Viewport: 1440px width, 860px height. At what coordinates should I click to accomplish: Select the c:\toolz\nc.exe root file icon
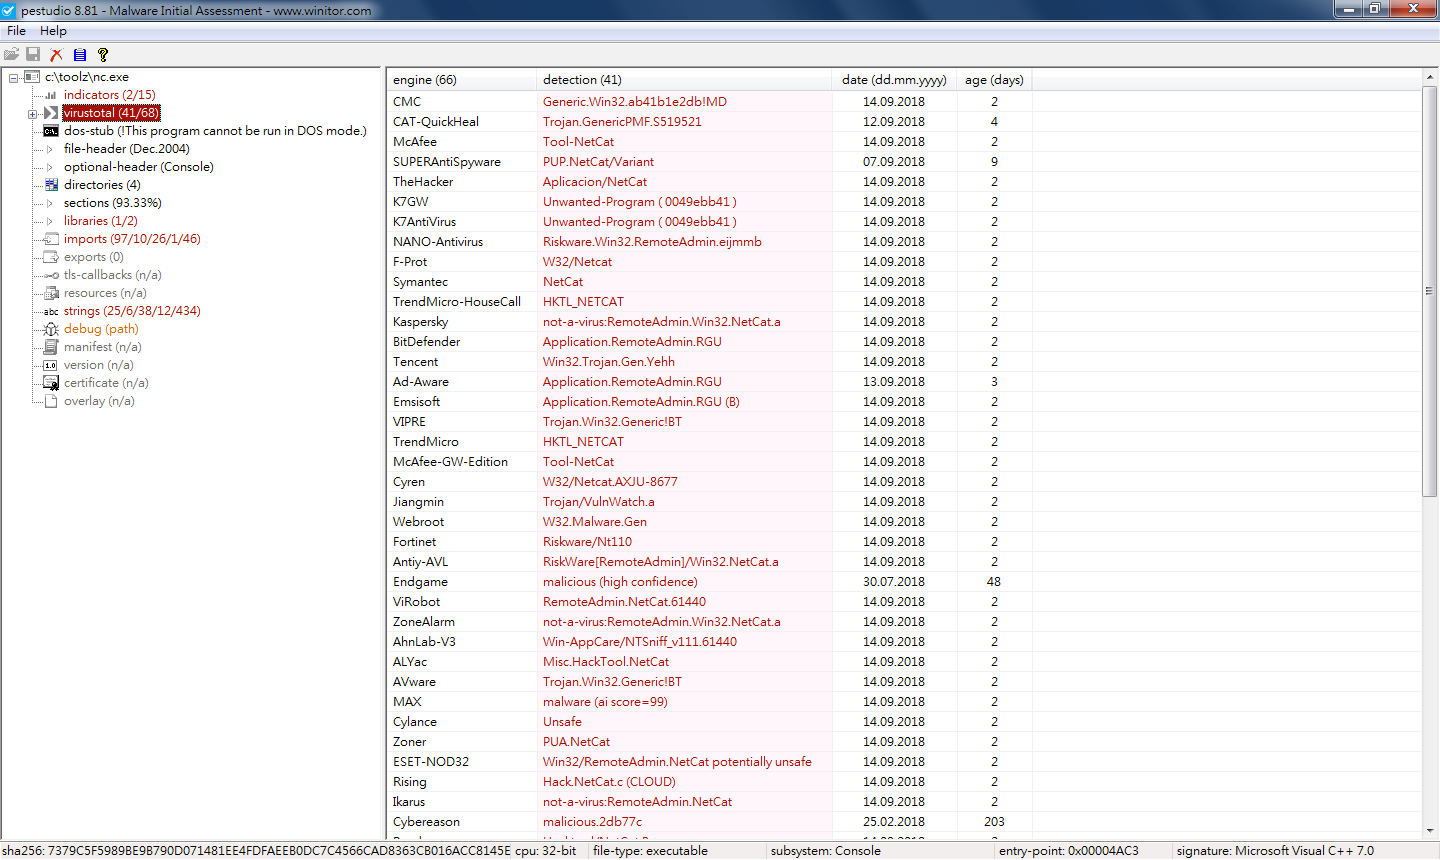click(32, 77)
